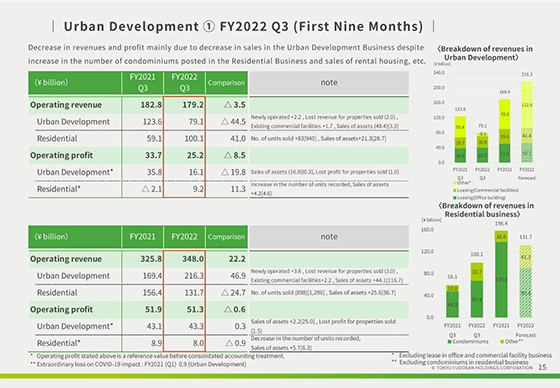560x388 pixels.
Task: Select the '△19.8' comparison value
Action: pyautogui.click(x=233, y=172)
